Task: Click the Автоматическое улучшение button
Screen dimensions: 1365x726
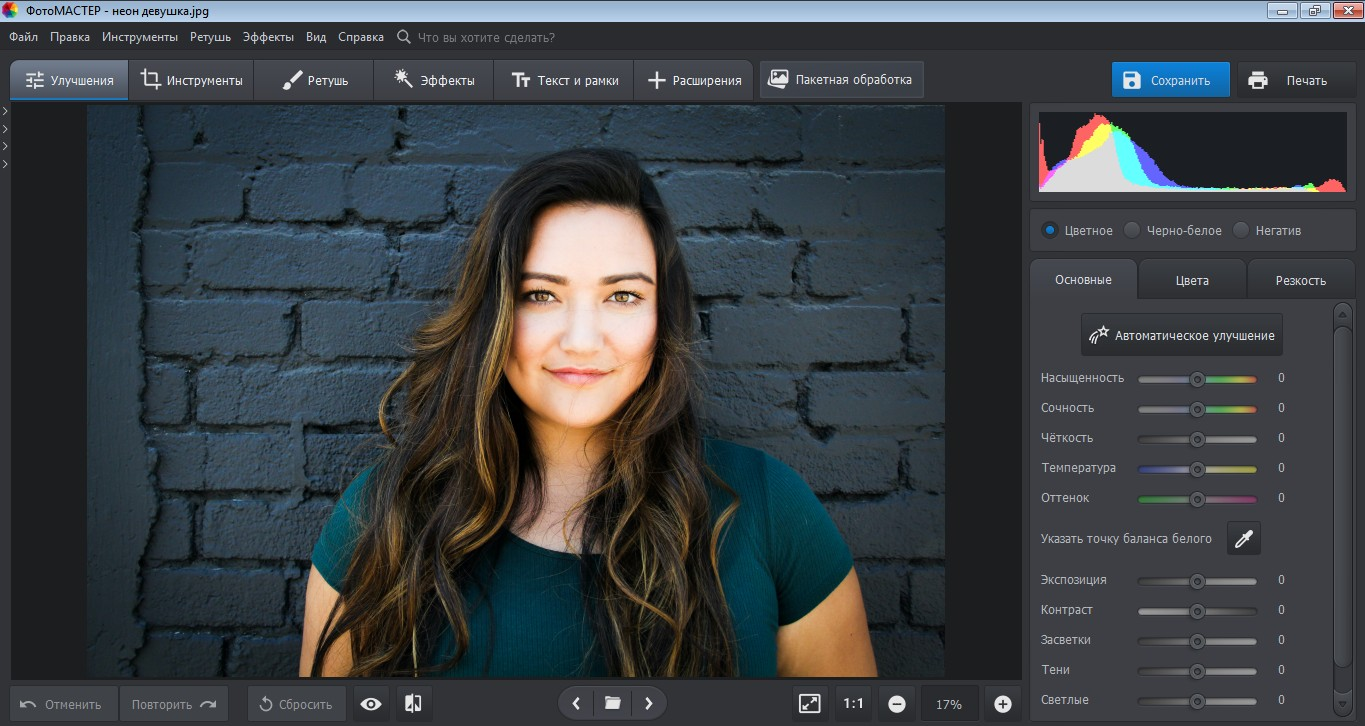Action: coord(1181,335)
